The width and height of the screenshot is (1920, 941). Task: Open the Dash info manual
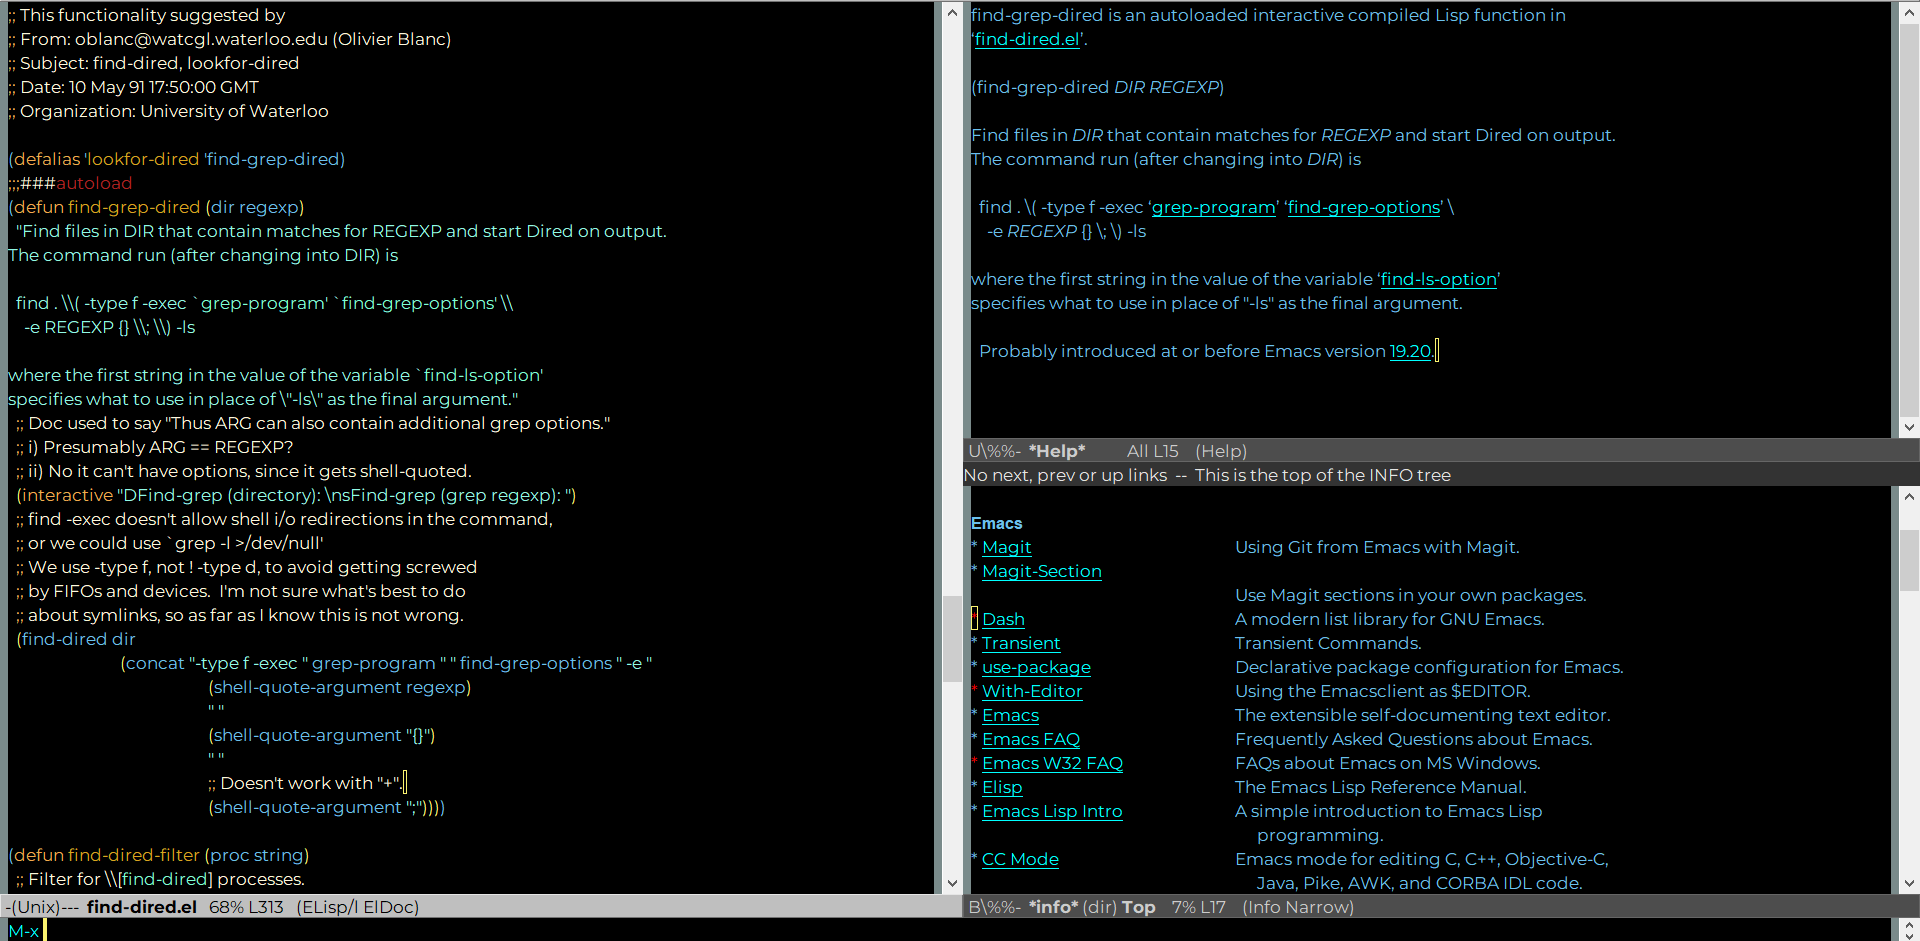click(1003, 619)
